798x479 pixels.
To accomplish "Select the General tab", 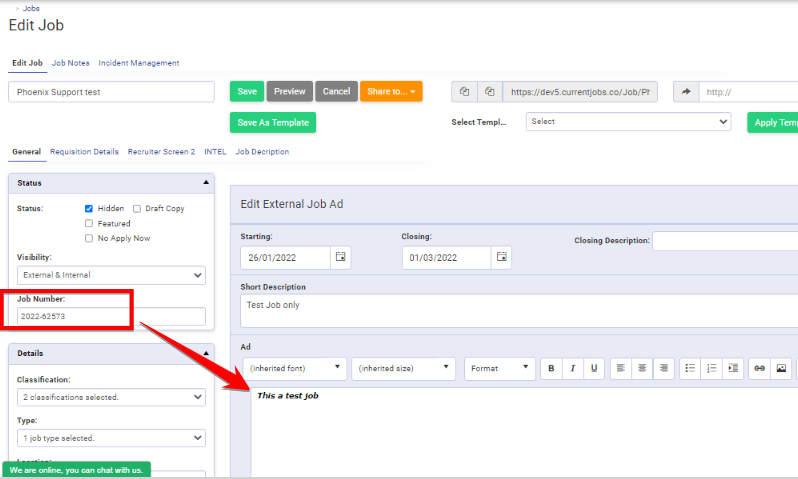I will (x=26, y=152).
